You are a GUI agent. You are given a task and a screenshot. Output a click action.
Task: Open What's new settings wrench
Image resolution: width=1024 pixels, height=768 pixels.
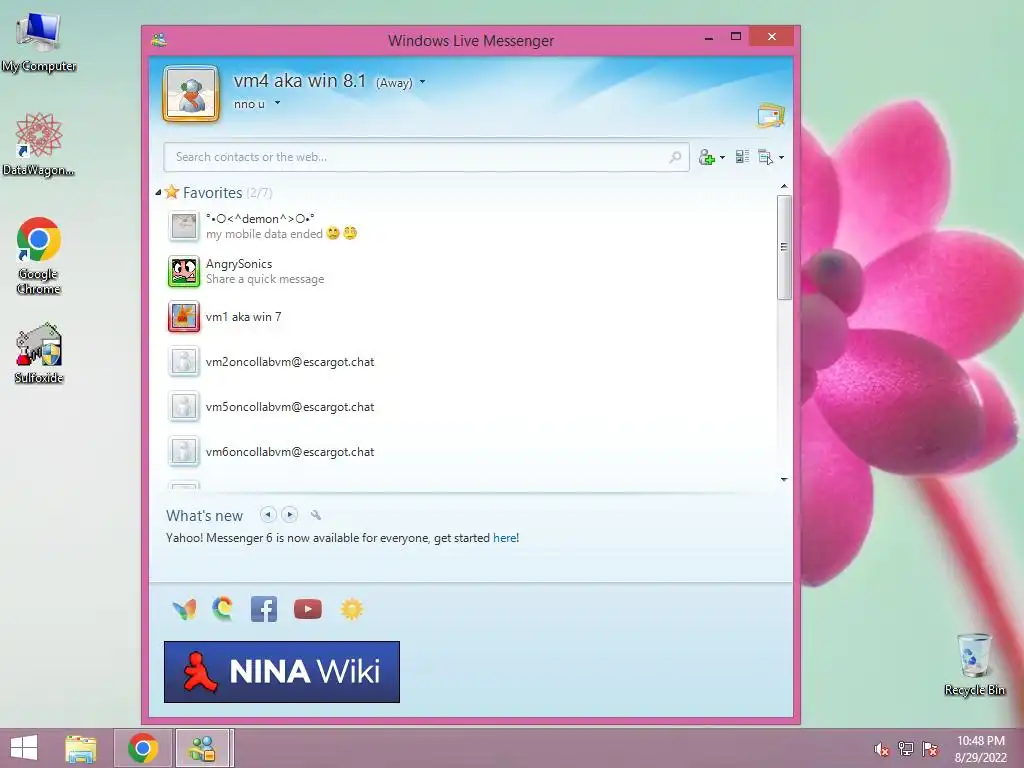point(316,515)
